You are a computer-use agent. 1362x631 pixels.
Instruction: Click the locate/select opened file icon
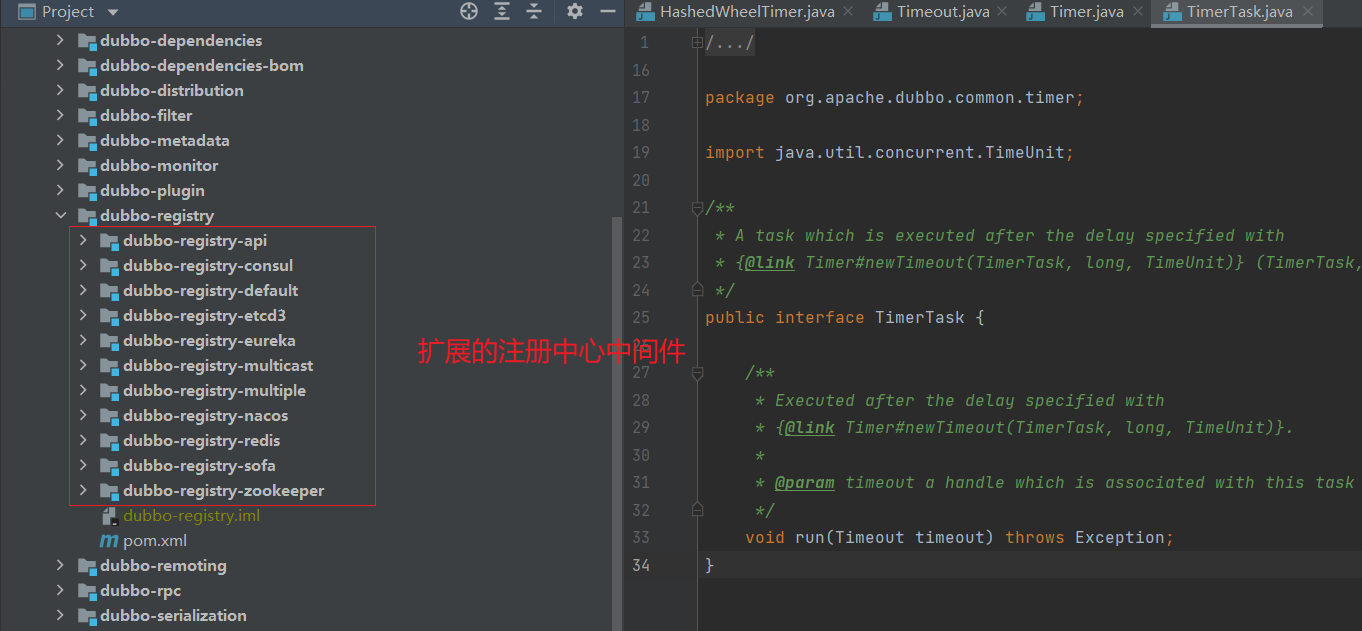(469, 11)
